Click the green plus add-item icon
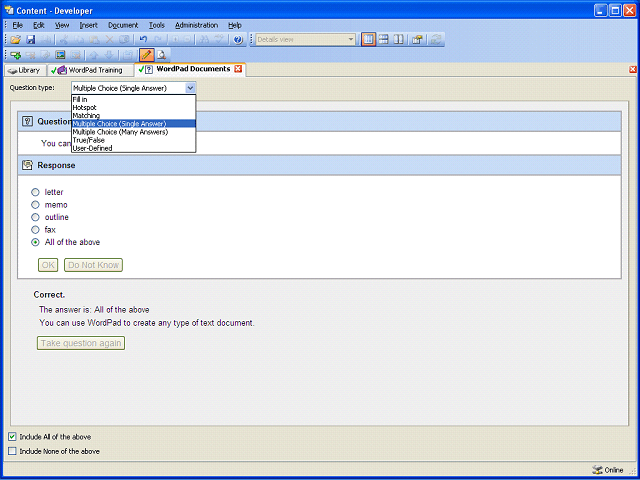This screenshot has width=640, height=480. click(16, 55)
